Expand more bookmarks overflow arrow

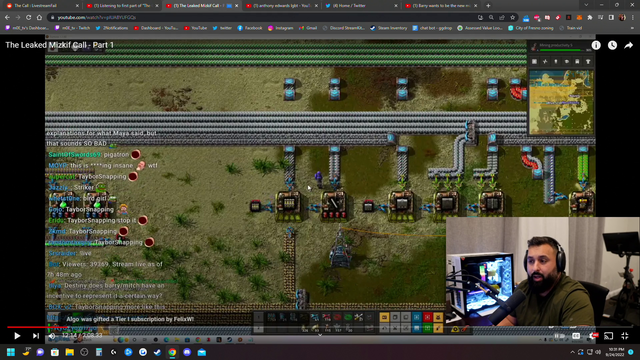click(x=632, y=28)
